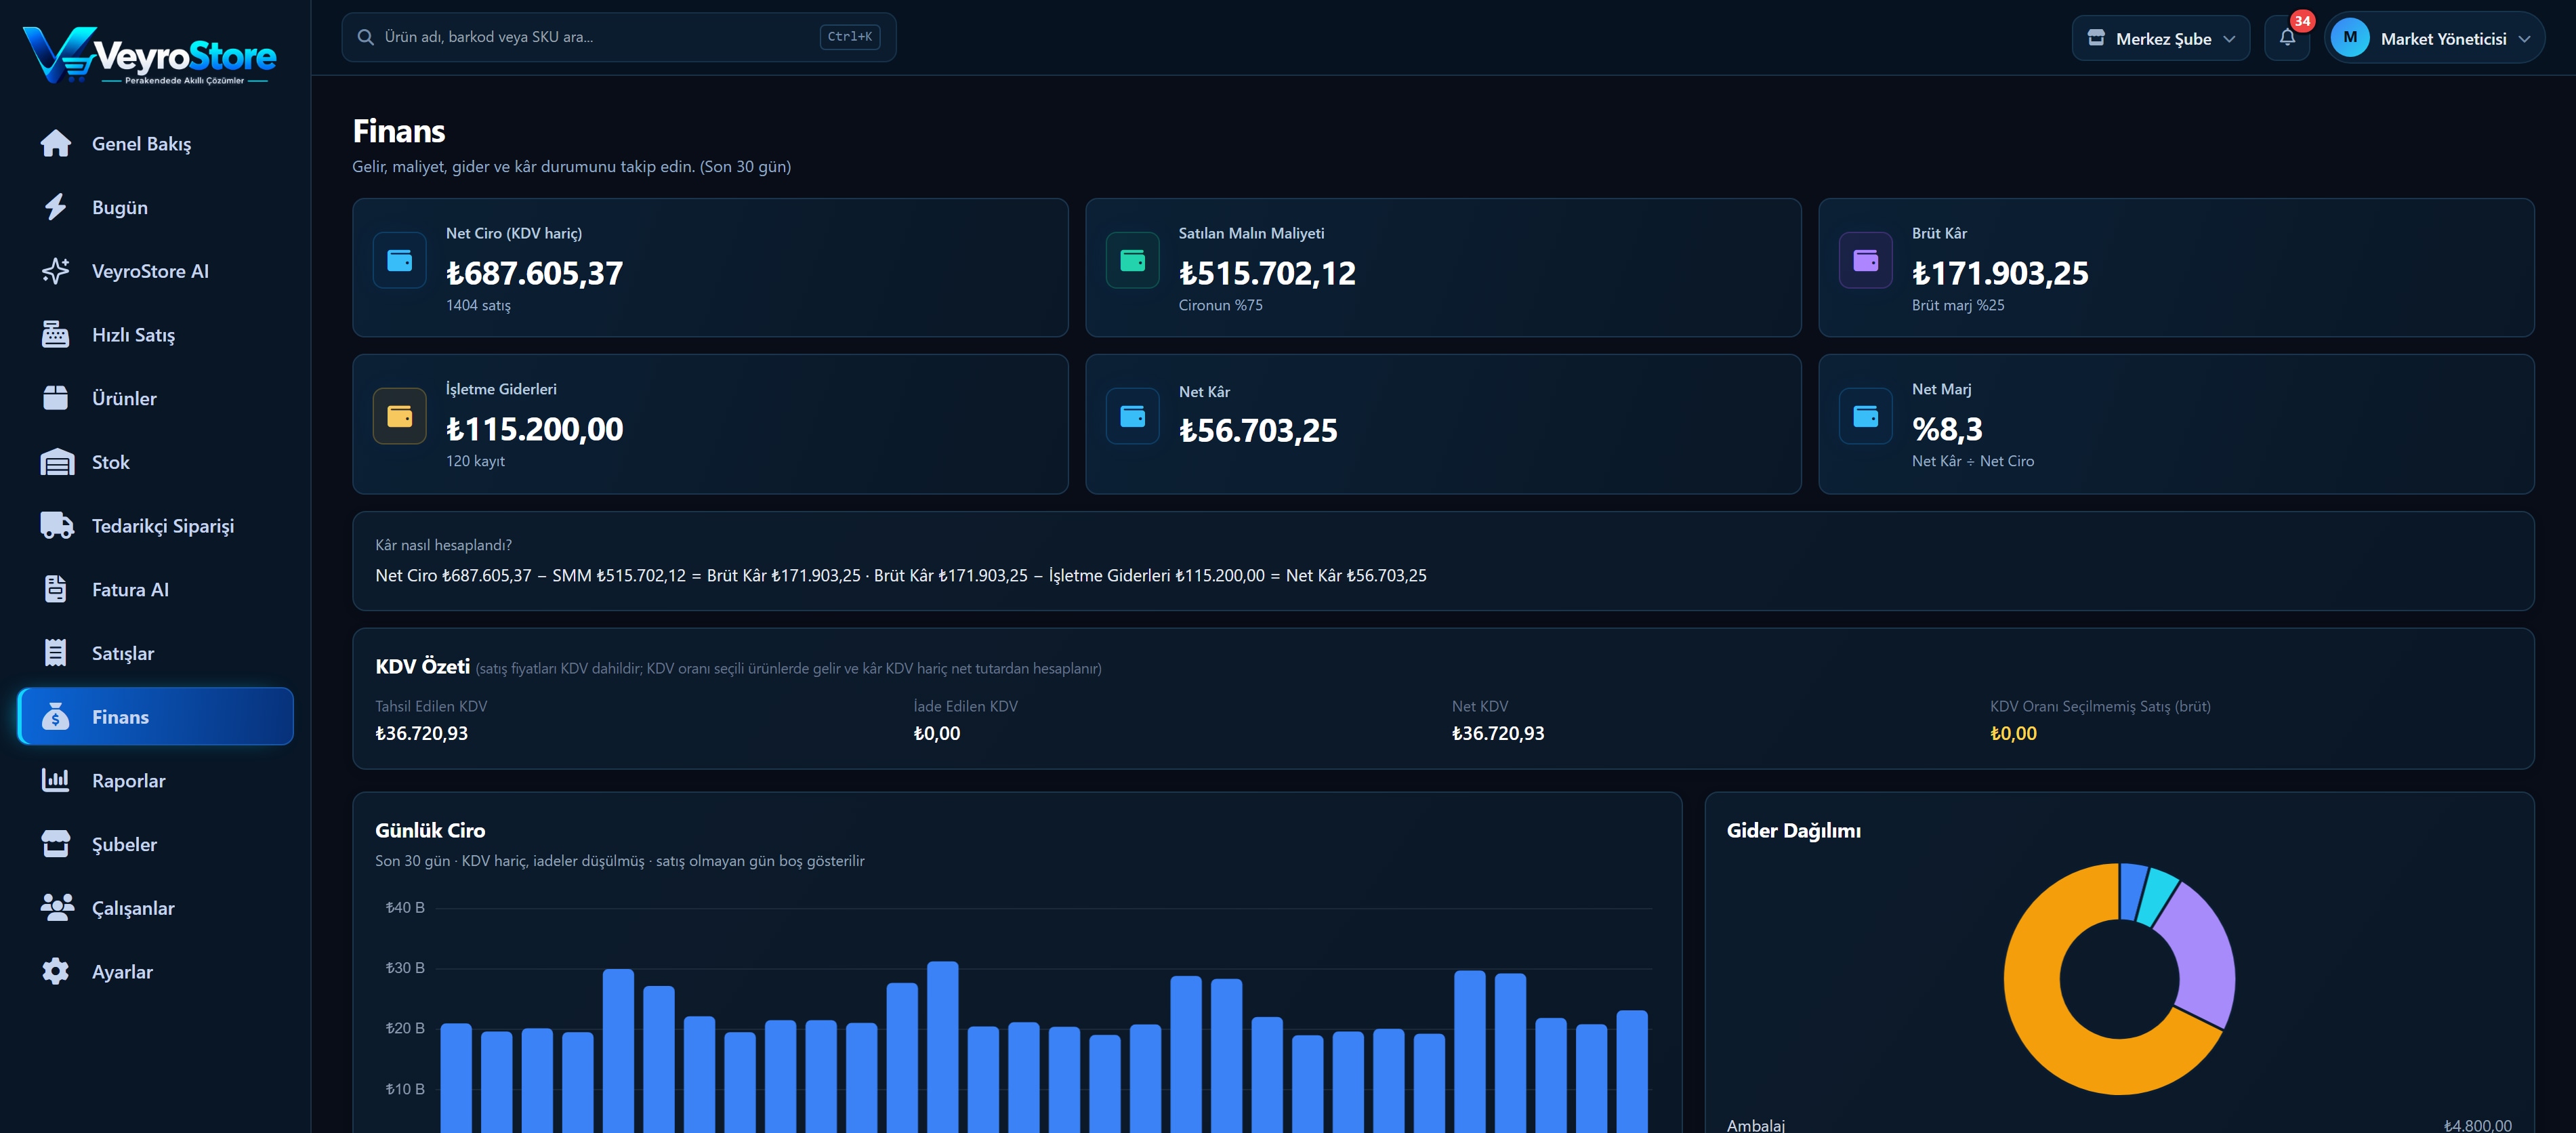Click the Hızlı Satış cash register icon
Image resolution: width=2576 pixels, height=1133 pixels.
(x=56, y=334)
